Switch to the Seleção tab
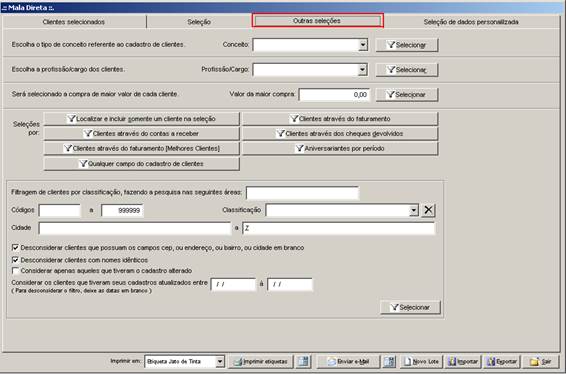 click(199, 22)
